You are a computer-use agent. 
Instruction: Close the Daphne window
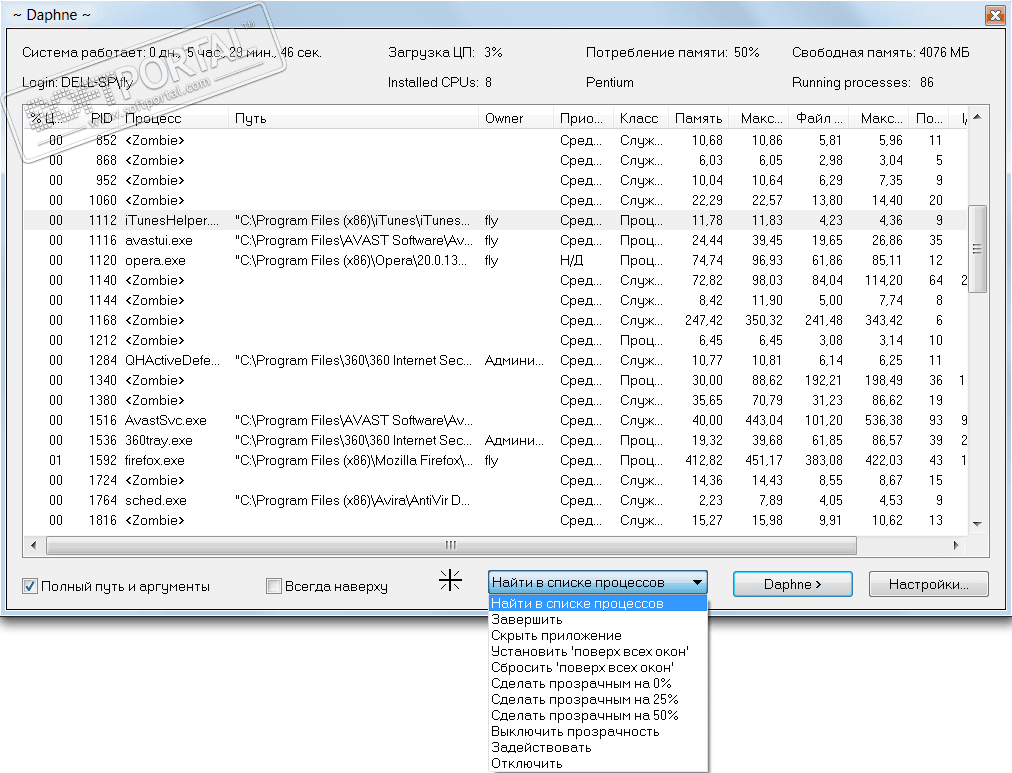[x=995, y=15]
